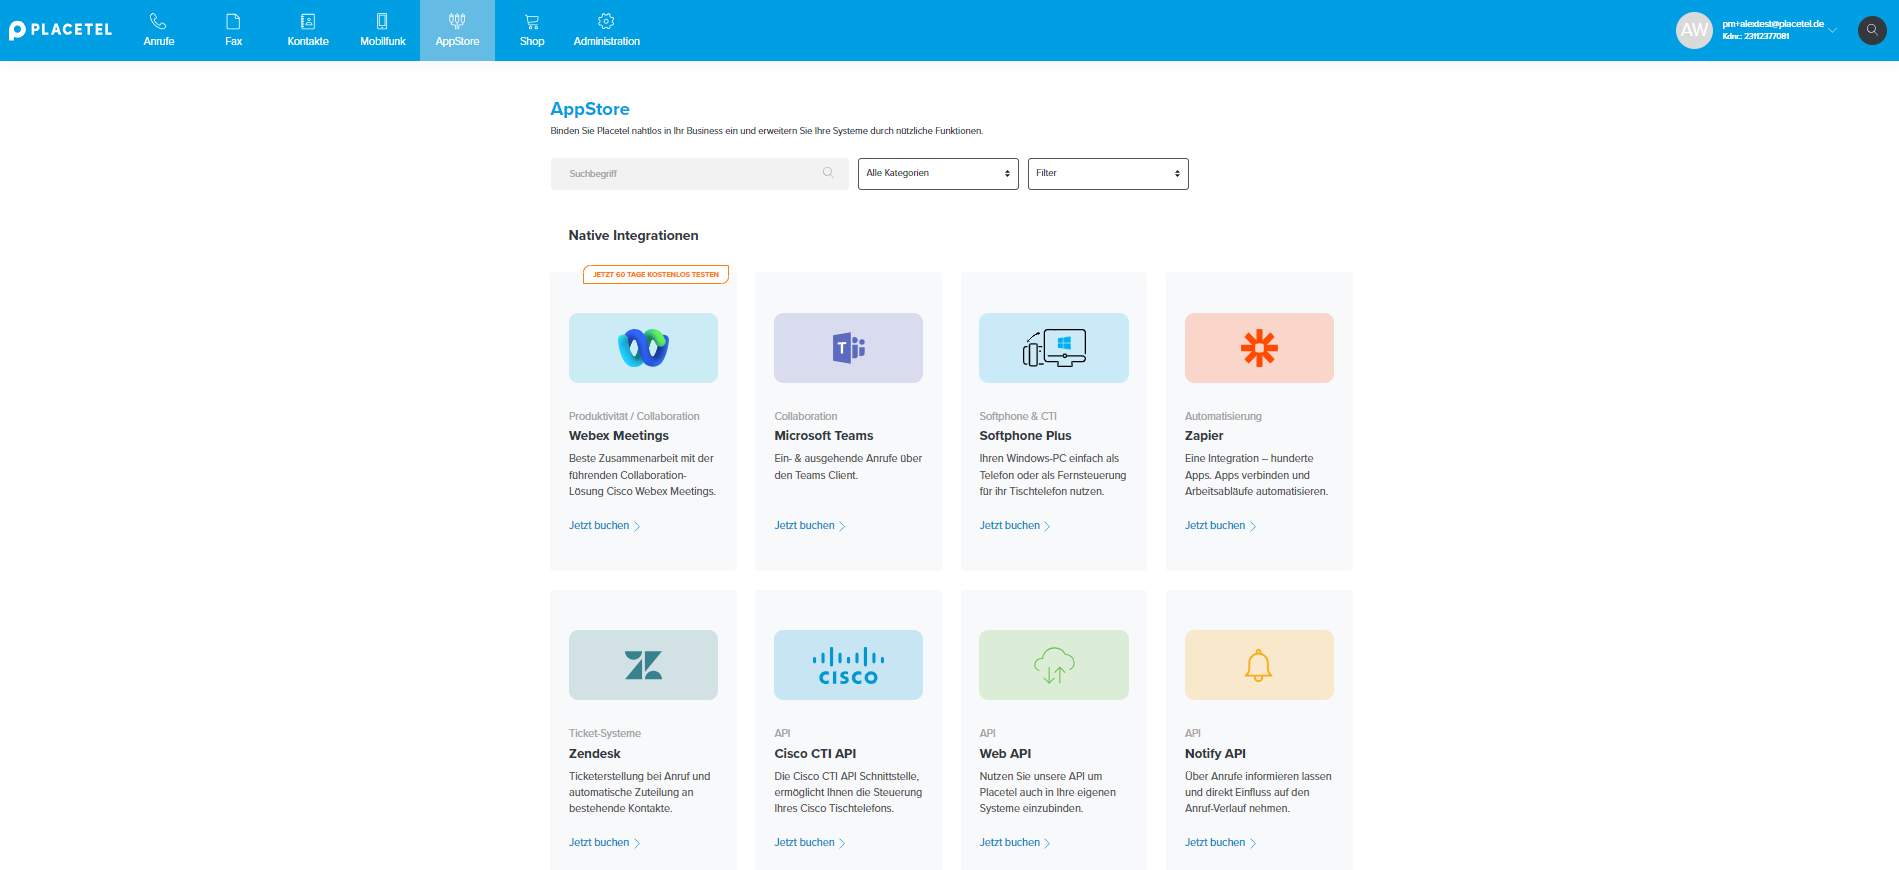Click the Softphone Plus title

tap(1025, 436)
